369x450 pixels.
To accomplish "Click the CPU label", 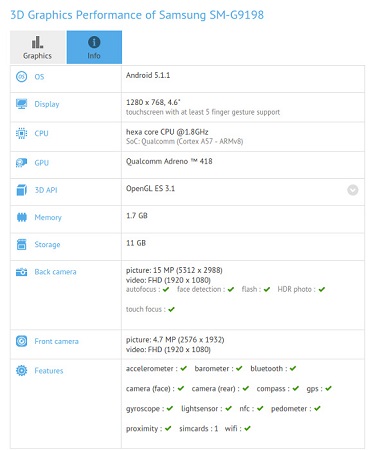I will click(x=42, y=133).
